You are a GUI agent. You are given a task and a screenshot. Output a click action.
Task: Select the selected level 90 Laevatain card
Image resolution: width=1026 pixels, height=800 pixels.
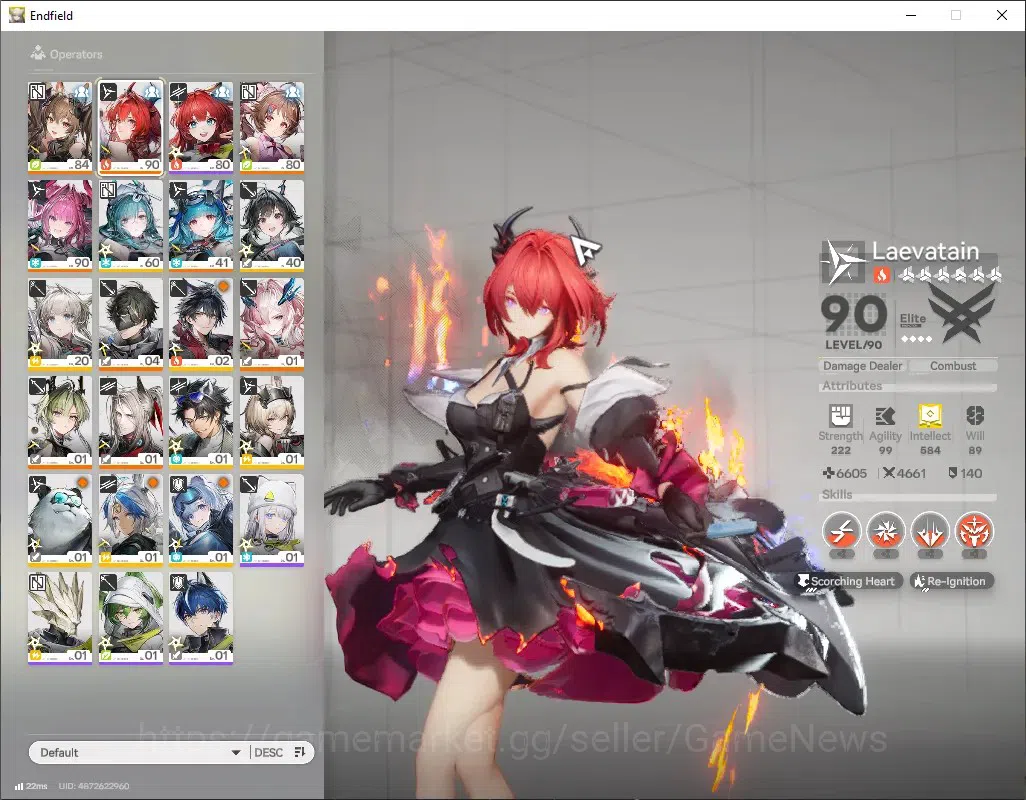(130, 127)
